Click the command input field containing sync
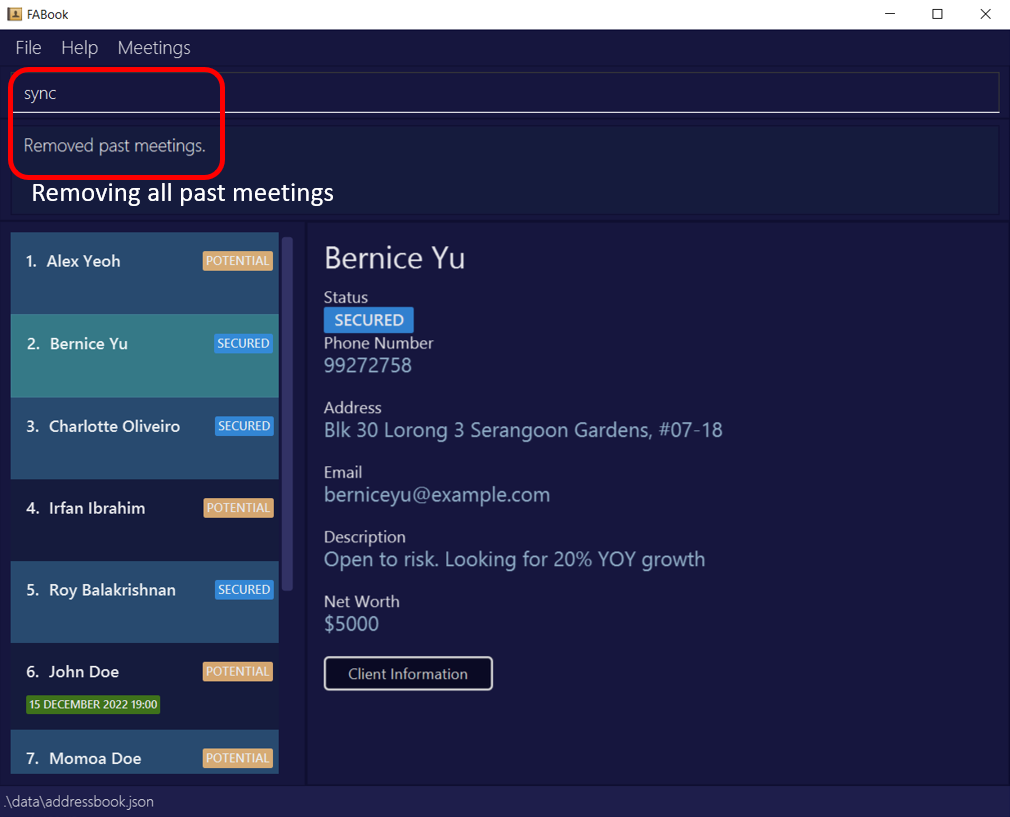The height and width of the screenshot is (817, 1010). 506,93
